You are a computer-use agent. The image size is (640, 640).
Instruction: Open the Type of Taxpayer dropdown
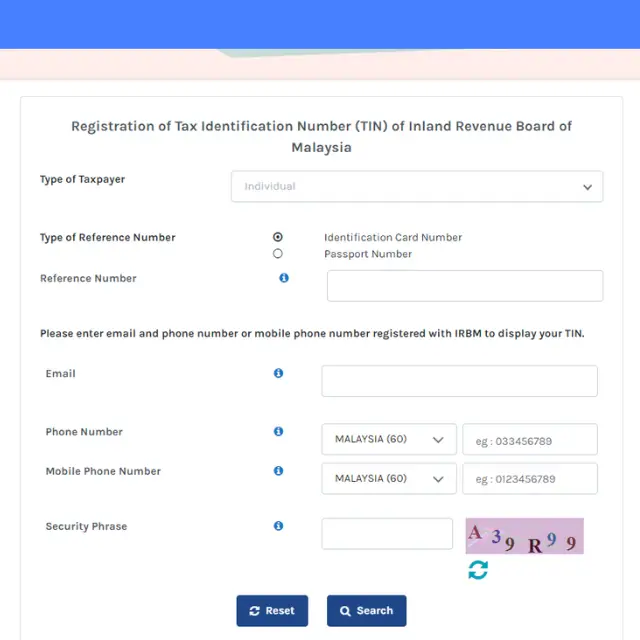point(416,186)
